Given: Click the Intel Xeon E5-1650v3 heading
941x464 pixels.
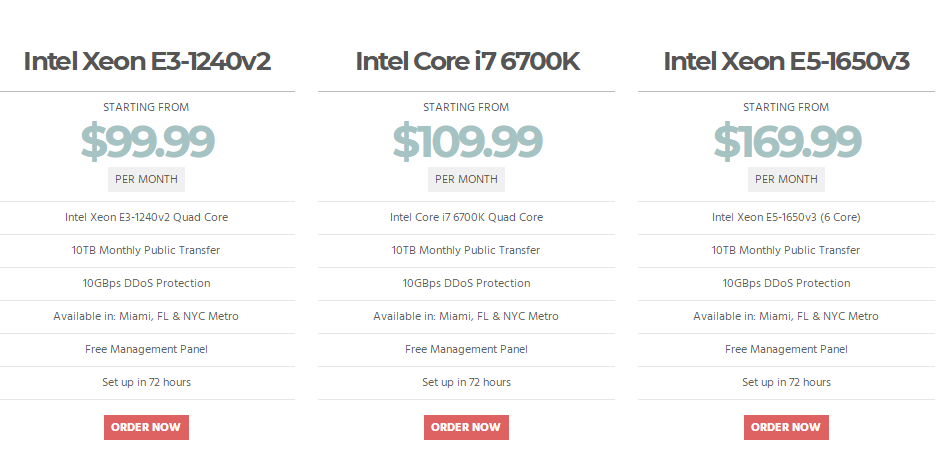Looking at the screenshot, I should [786, 61].
